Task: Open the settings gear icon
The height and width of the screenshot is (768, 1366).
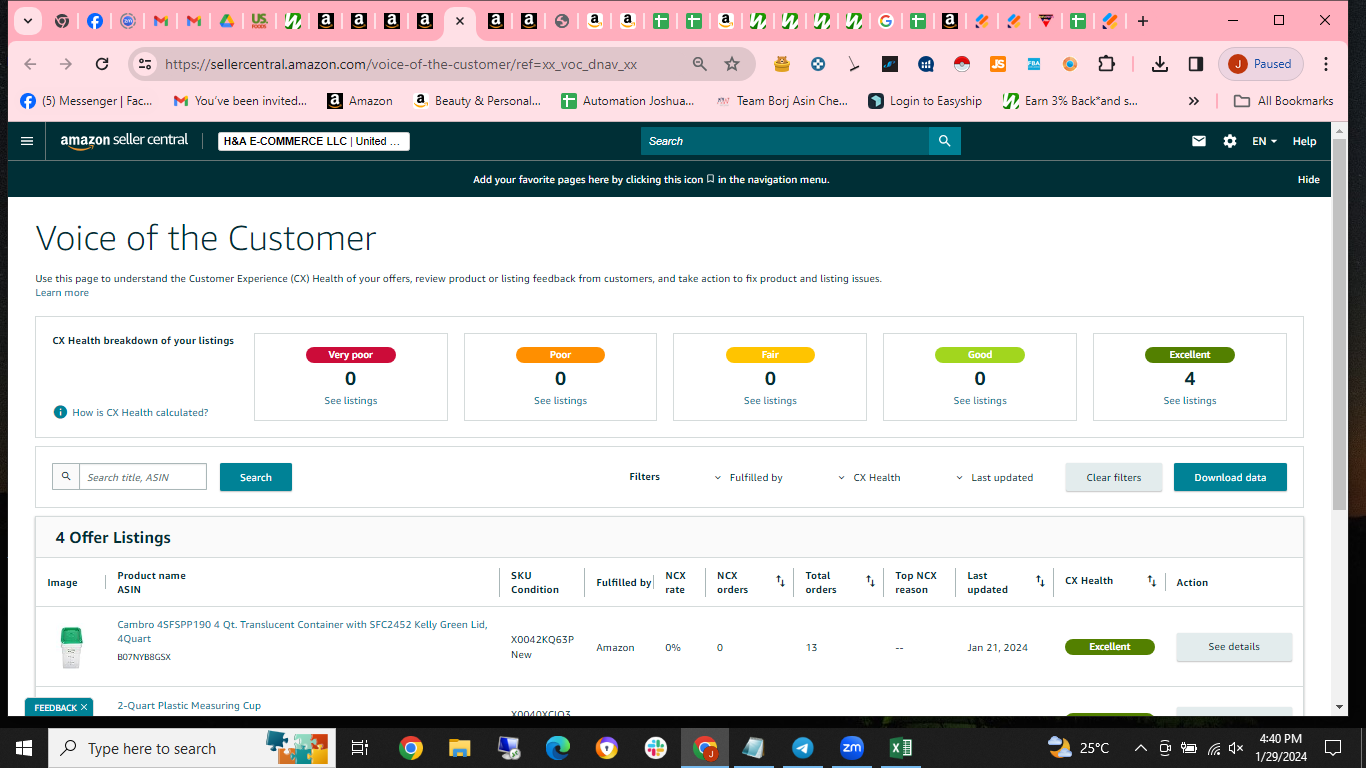Action: click(x=1230, y=141)
